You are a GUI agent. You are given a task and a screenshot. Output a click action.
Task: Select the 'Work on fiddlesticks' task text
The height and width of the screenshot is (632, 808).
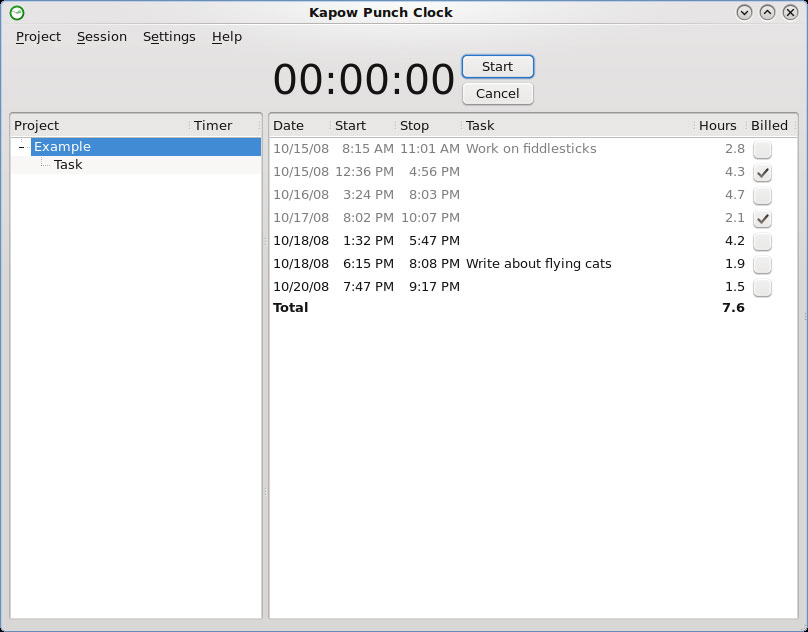(531, 148)
